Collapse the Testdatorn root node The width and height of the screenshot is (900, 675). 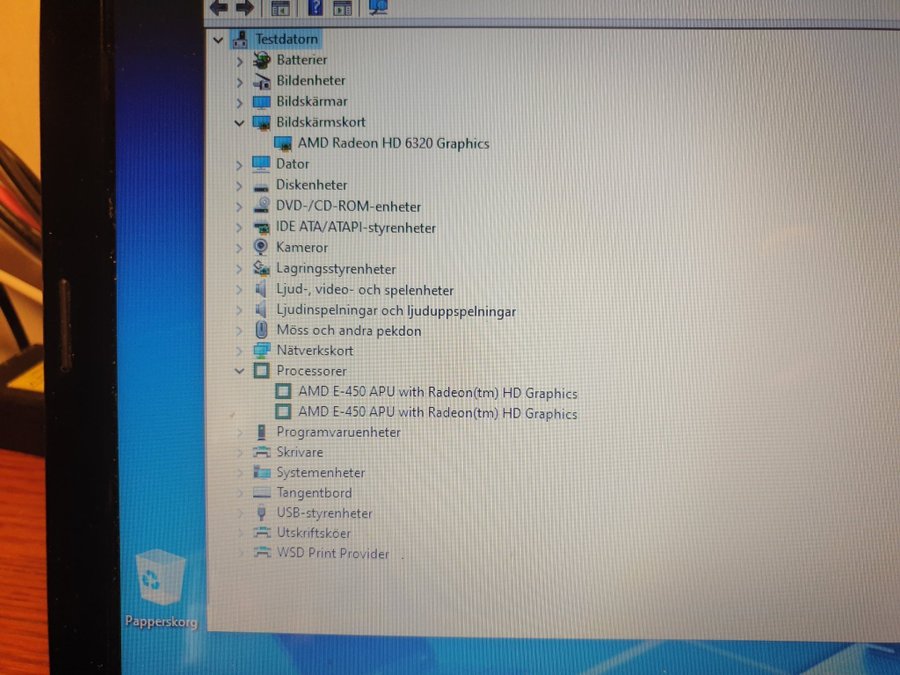pyautogui.click(x=218, y=40)
